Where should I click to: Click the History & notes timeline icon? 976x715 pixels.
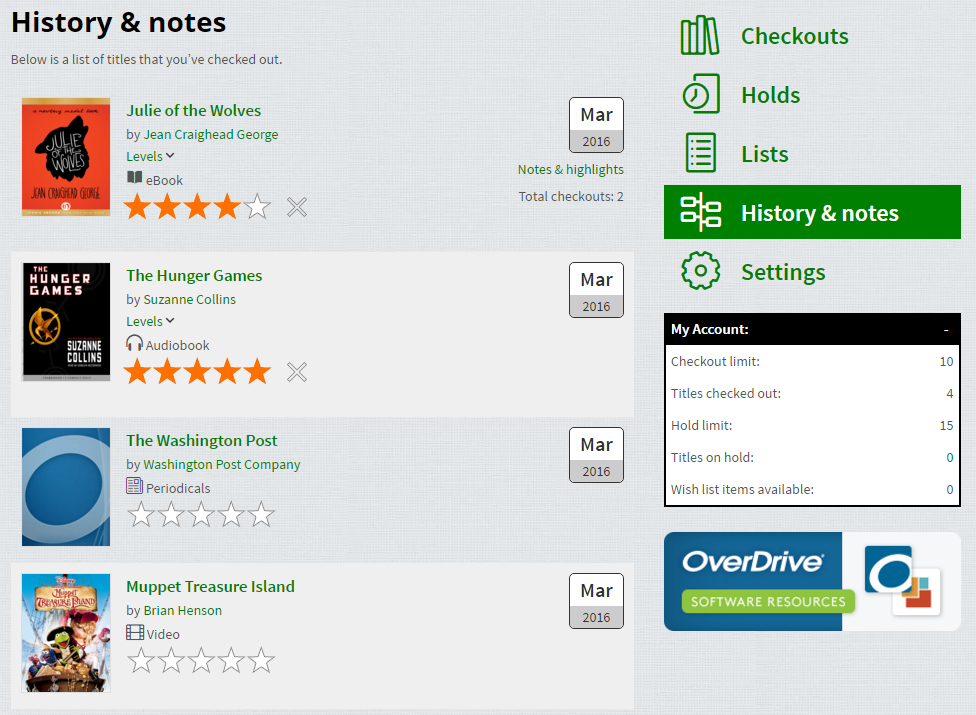point(700,212)
